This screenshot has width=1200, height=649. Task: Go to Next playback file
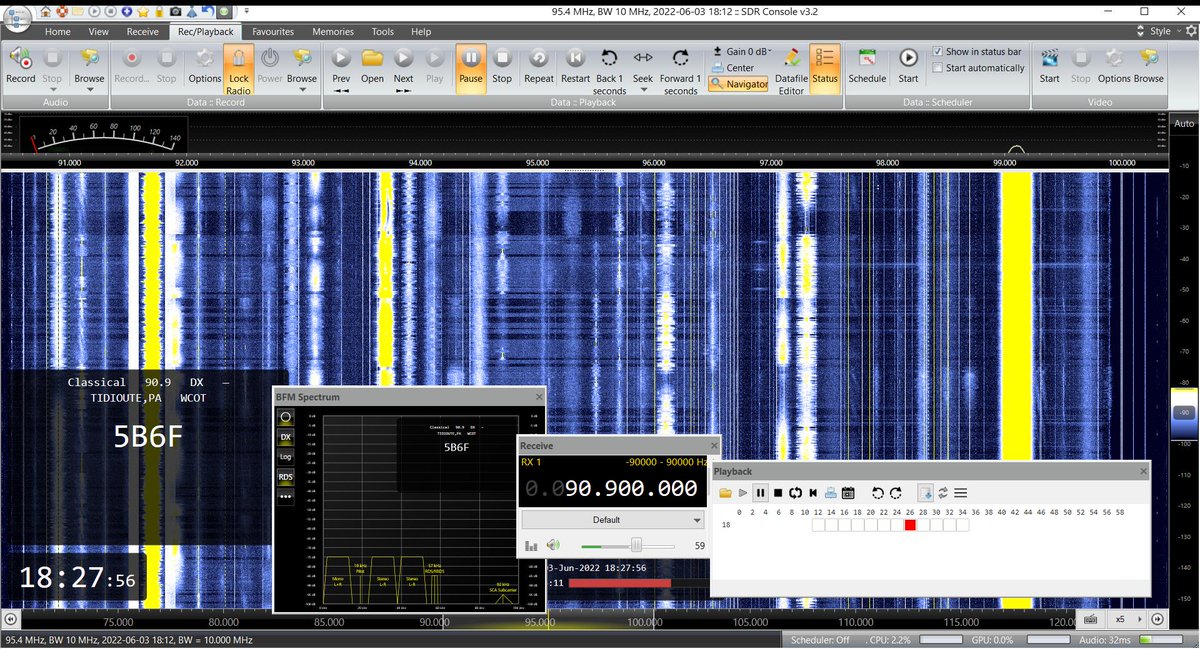[403, 70]
